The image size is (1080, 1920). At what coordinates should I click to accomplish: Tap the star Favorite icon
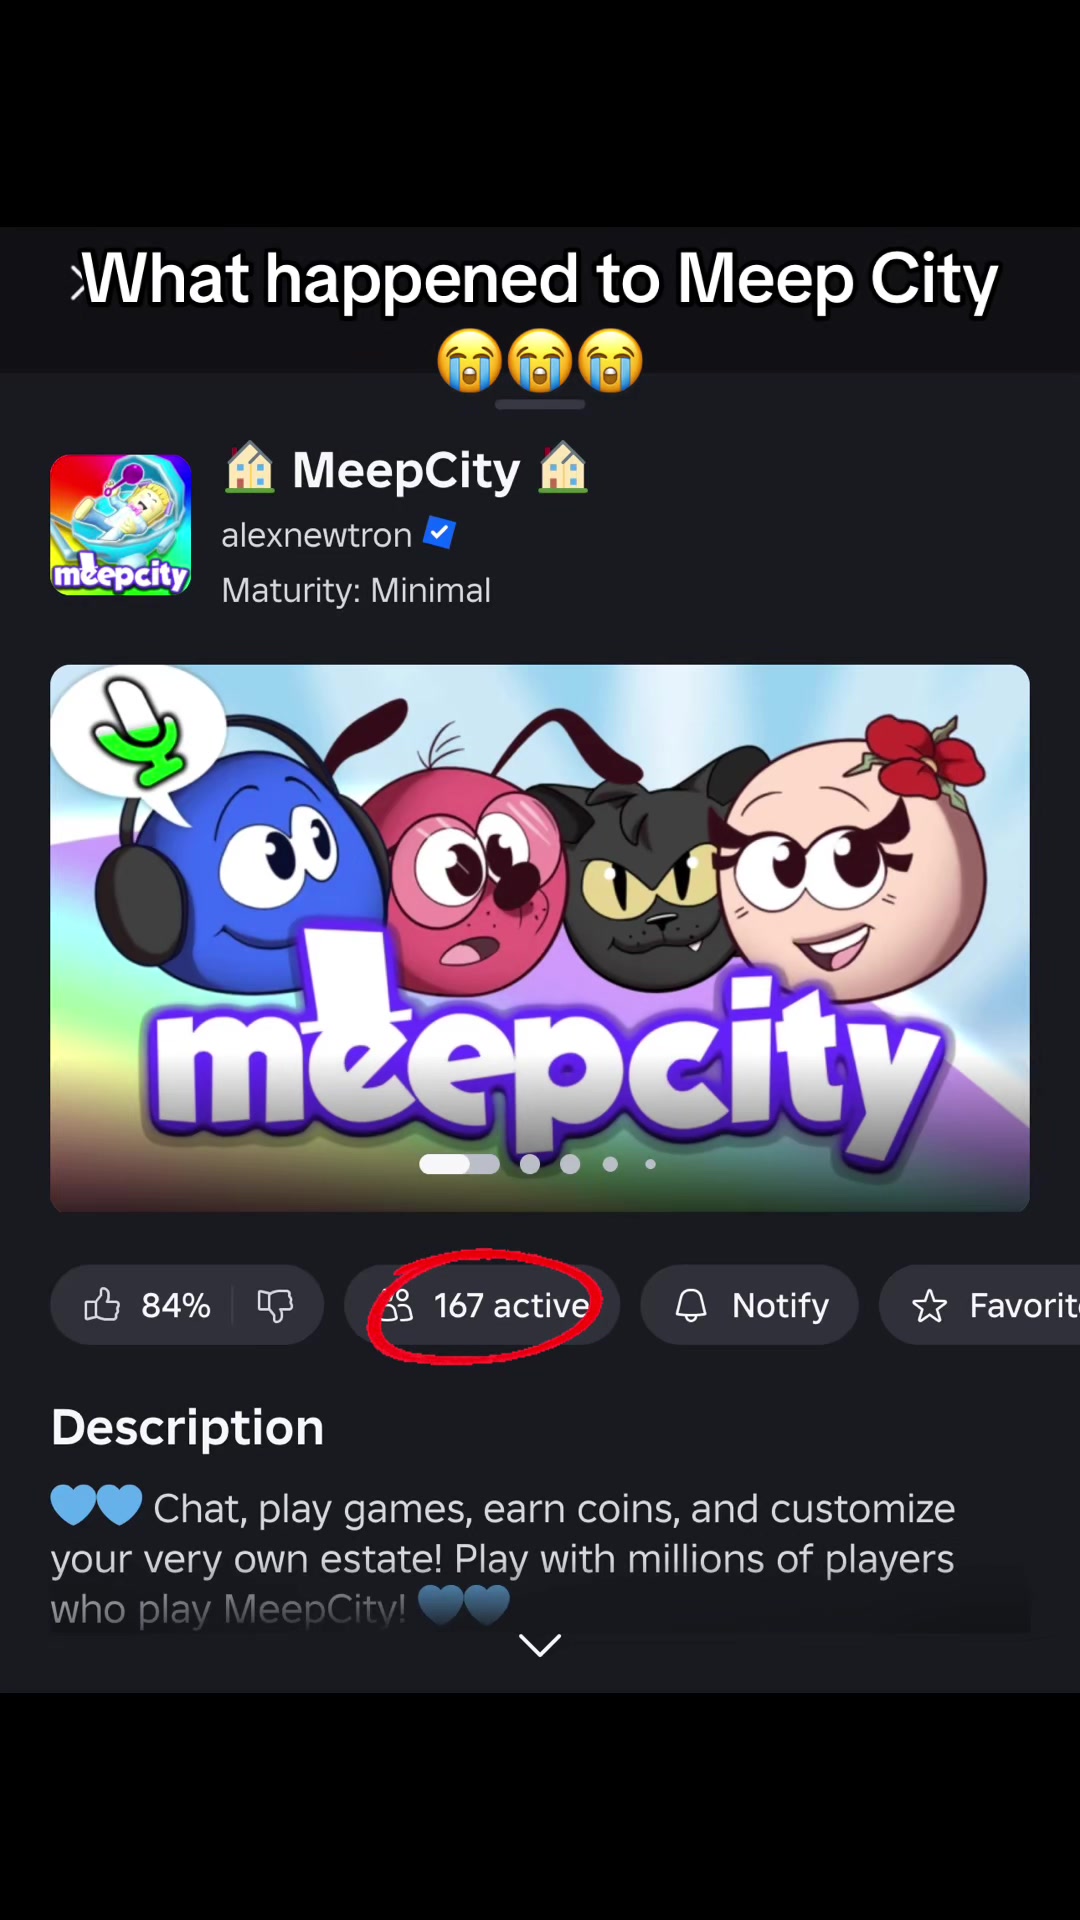[x=929, y=1306]
